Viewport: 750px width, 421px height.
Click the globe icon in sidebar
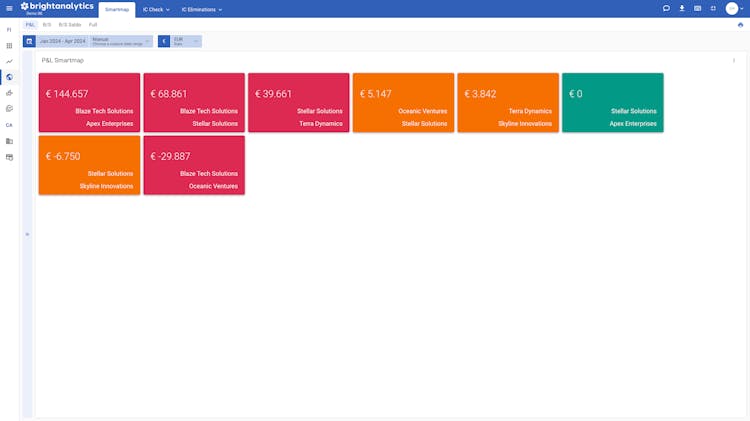(9, 77)
